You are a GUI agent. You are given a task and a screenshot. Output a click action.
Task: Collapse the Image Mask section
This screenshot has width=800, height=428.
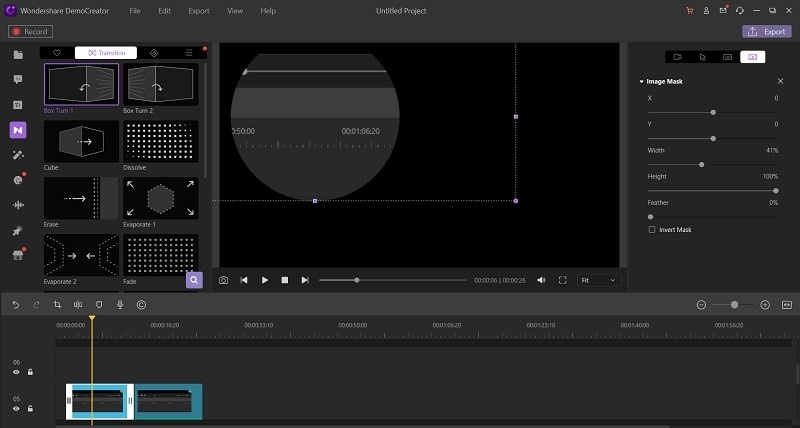click(x=641, y=82)
